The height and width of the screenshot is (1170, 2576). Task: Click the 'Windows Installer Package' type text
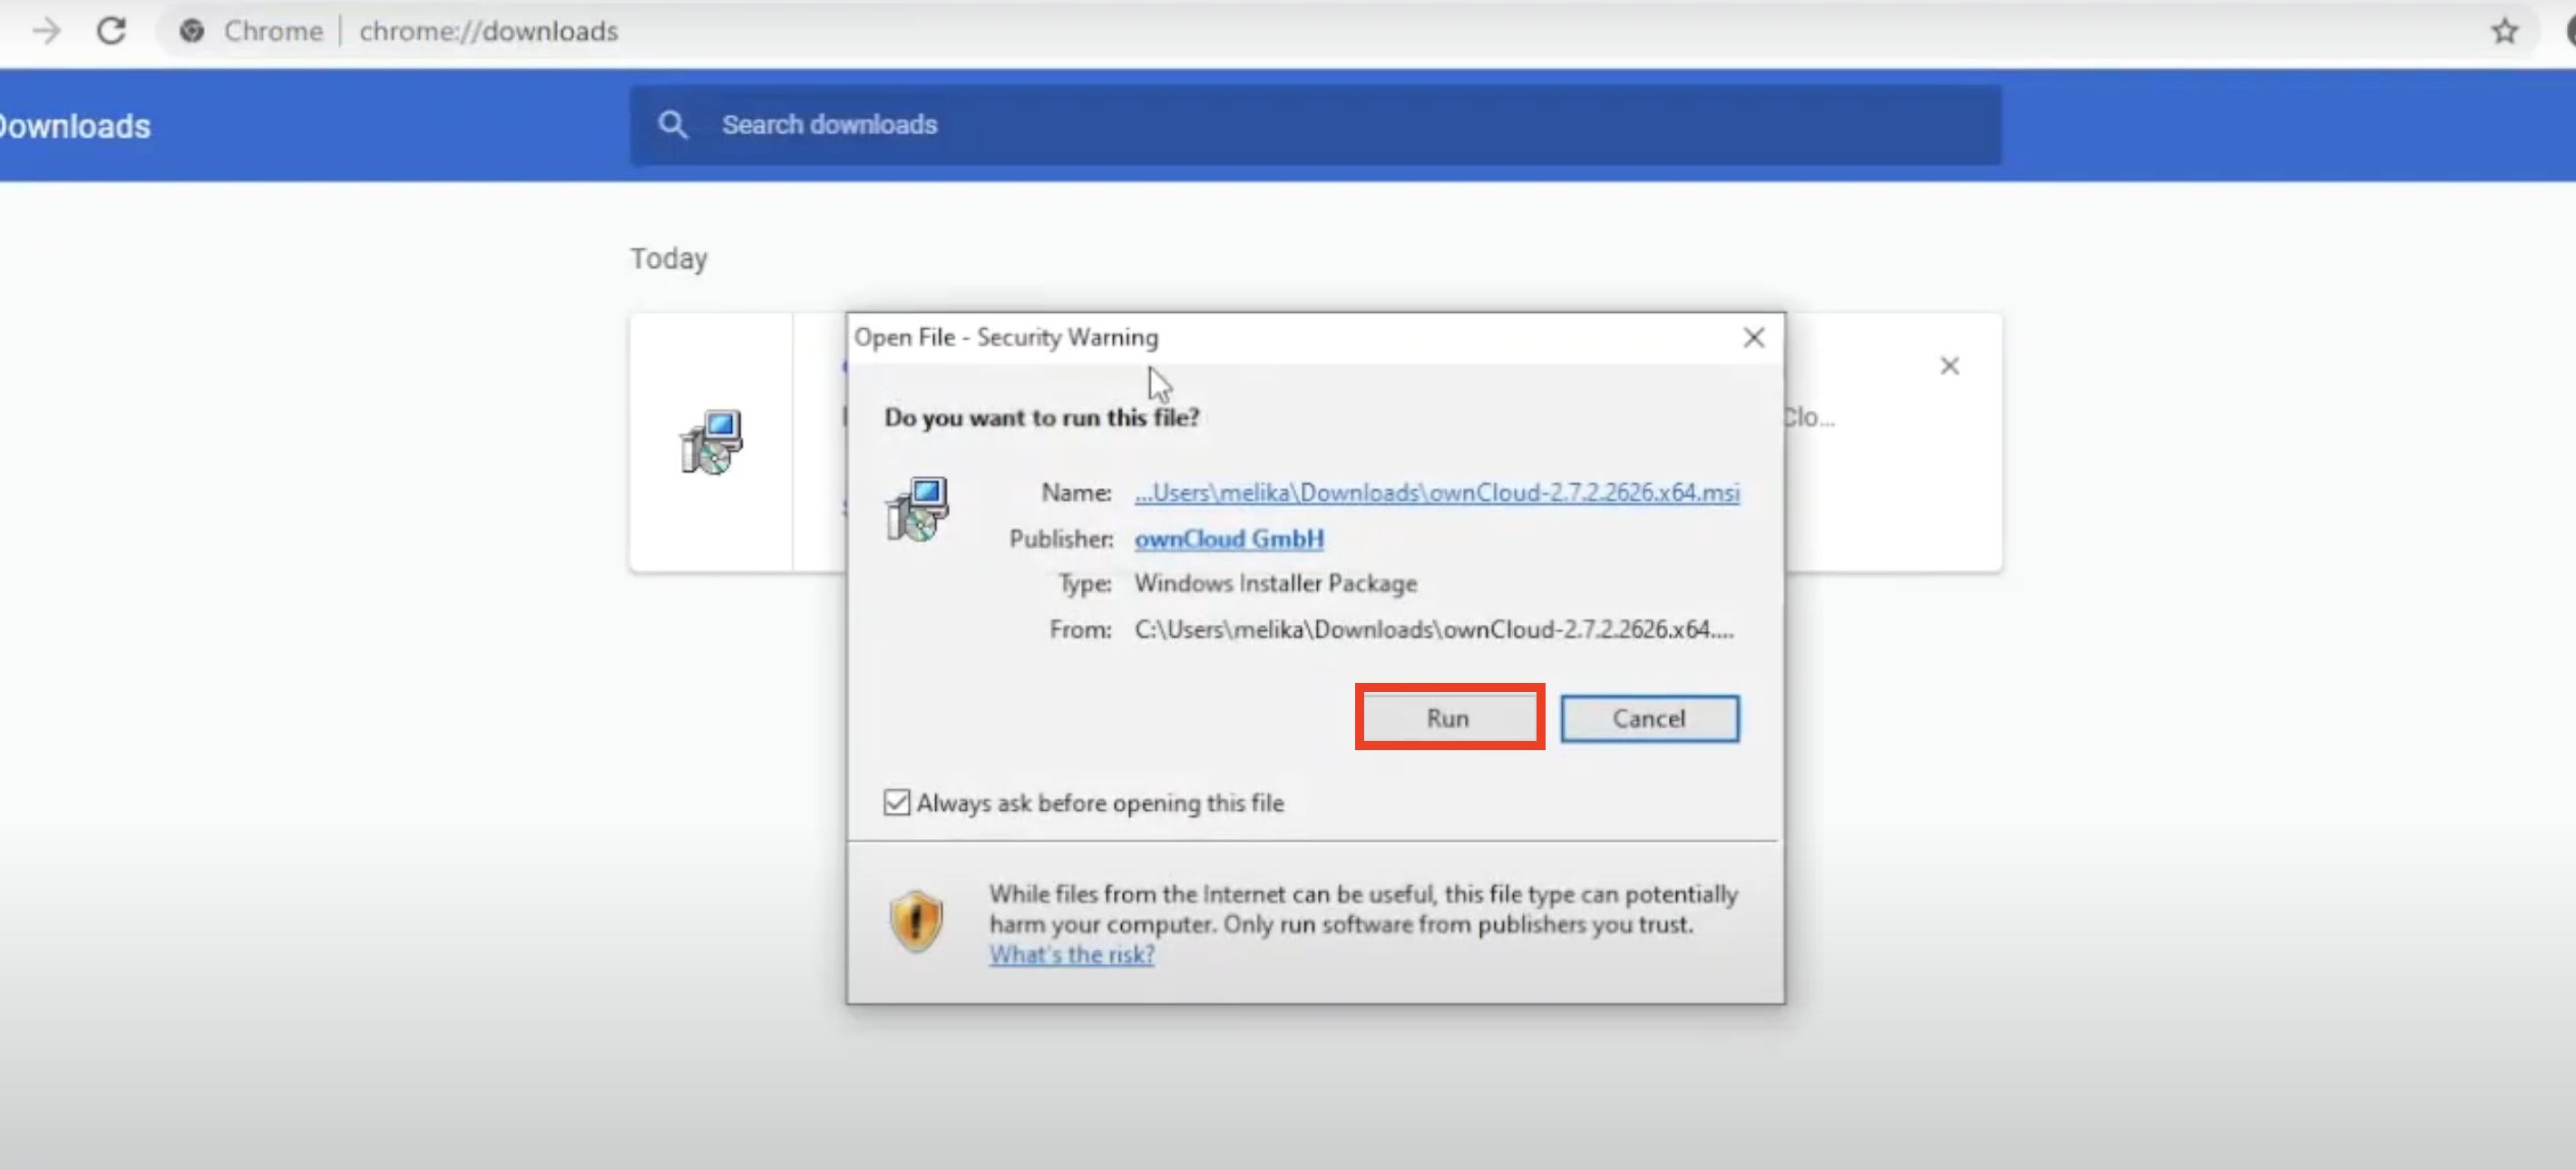pyautogui.click(x=1275, y=583)
